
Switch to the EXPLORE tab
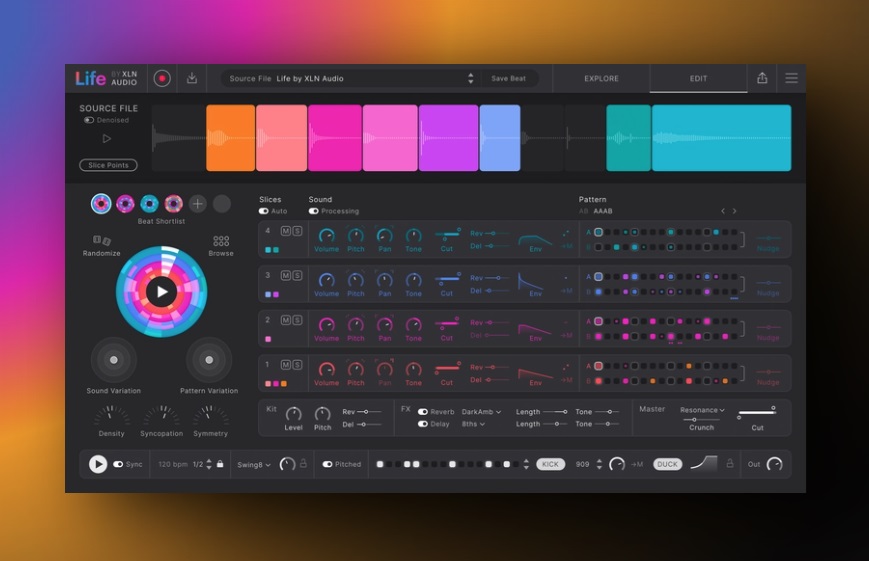pyautogui.click(x=601, y=79)
